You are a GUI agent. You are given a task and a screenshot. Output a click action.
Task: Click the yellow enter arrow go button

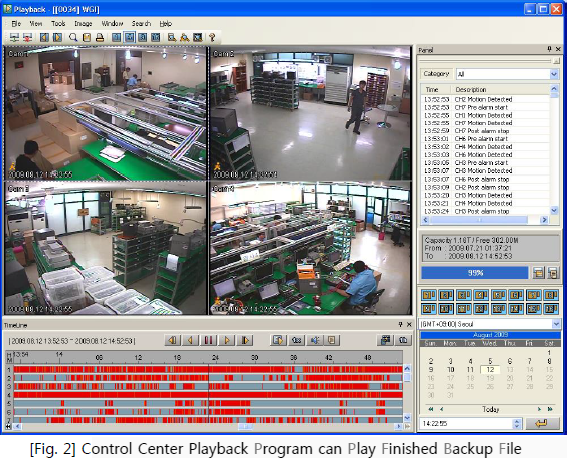(x=542, y=423)
